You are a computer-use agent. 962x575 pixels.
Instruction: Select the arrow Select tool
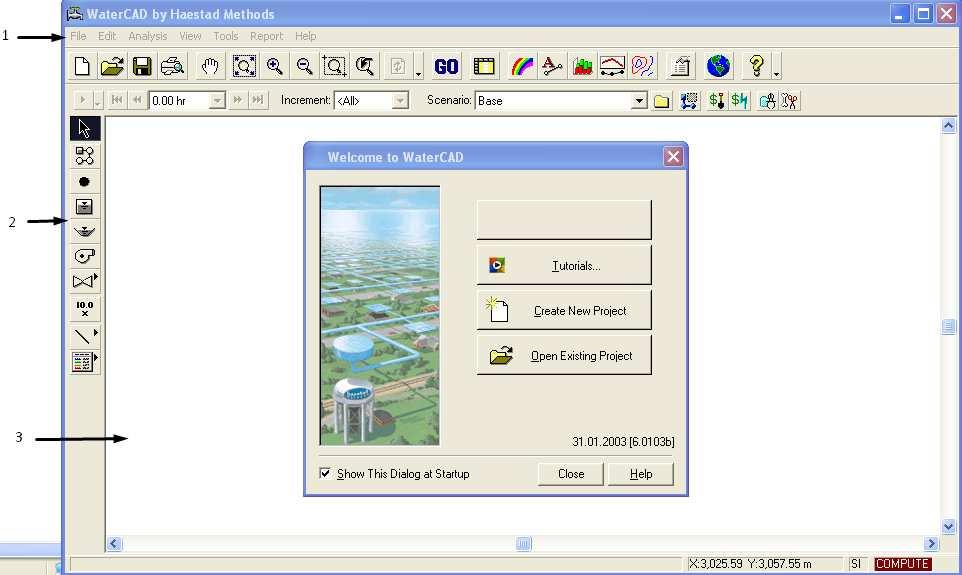pyautogui.click(x=85, y=129)
